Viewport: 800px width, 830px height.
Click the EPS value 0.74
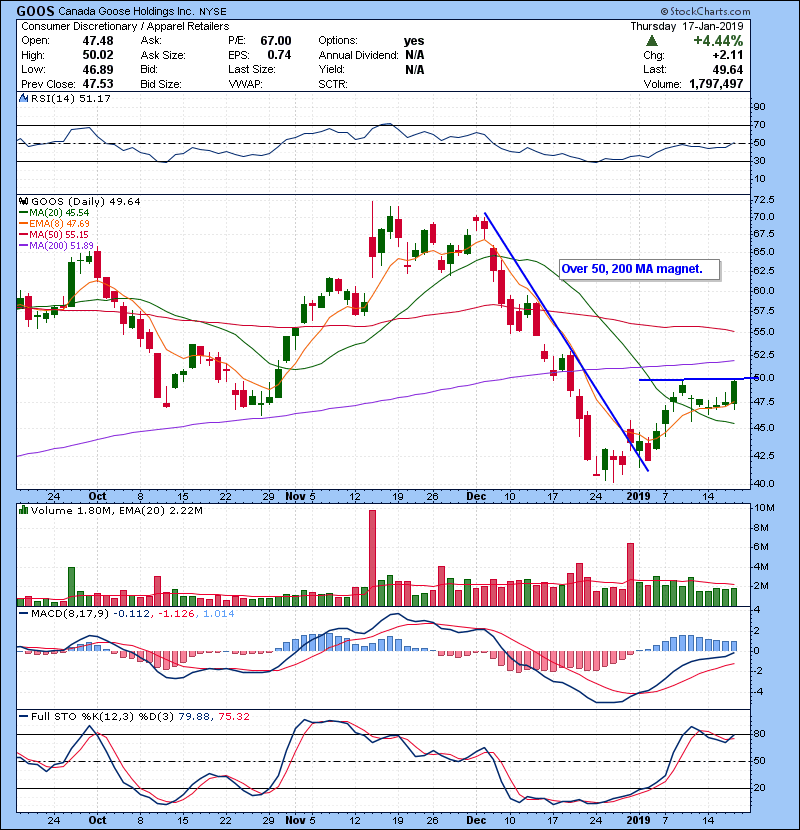(279, 55)
